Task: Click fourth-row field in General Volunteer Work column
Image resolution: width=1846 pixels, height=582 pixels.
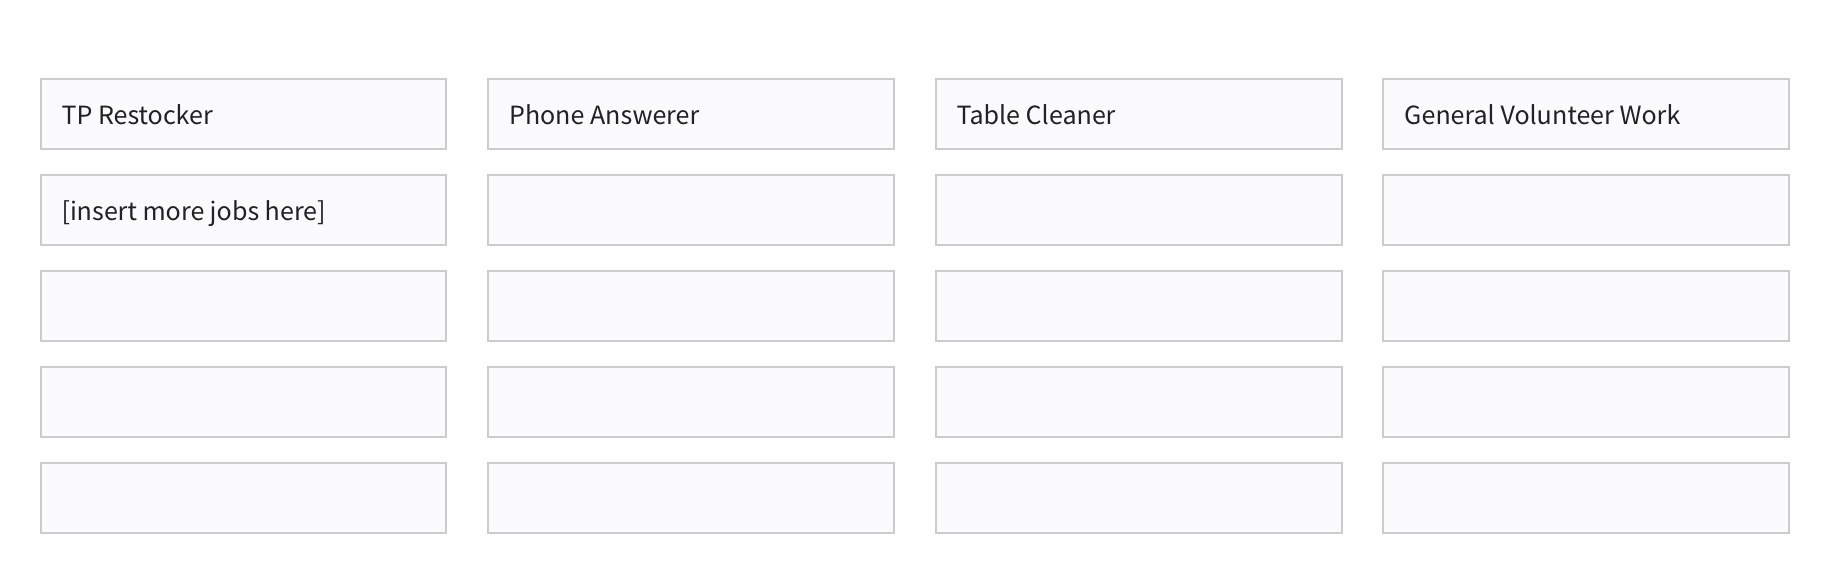Action: point(1585,402)
